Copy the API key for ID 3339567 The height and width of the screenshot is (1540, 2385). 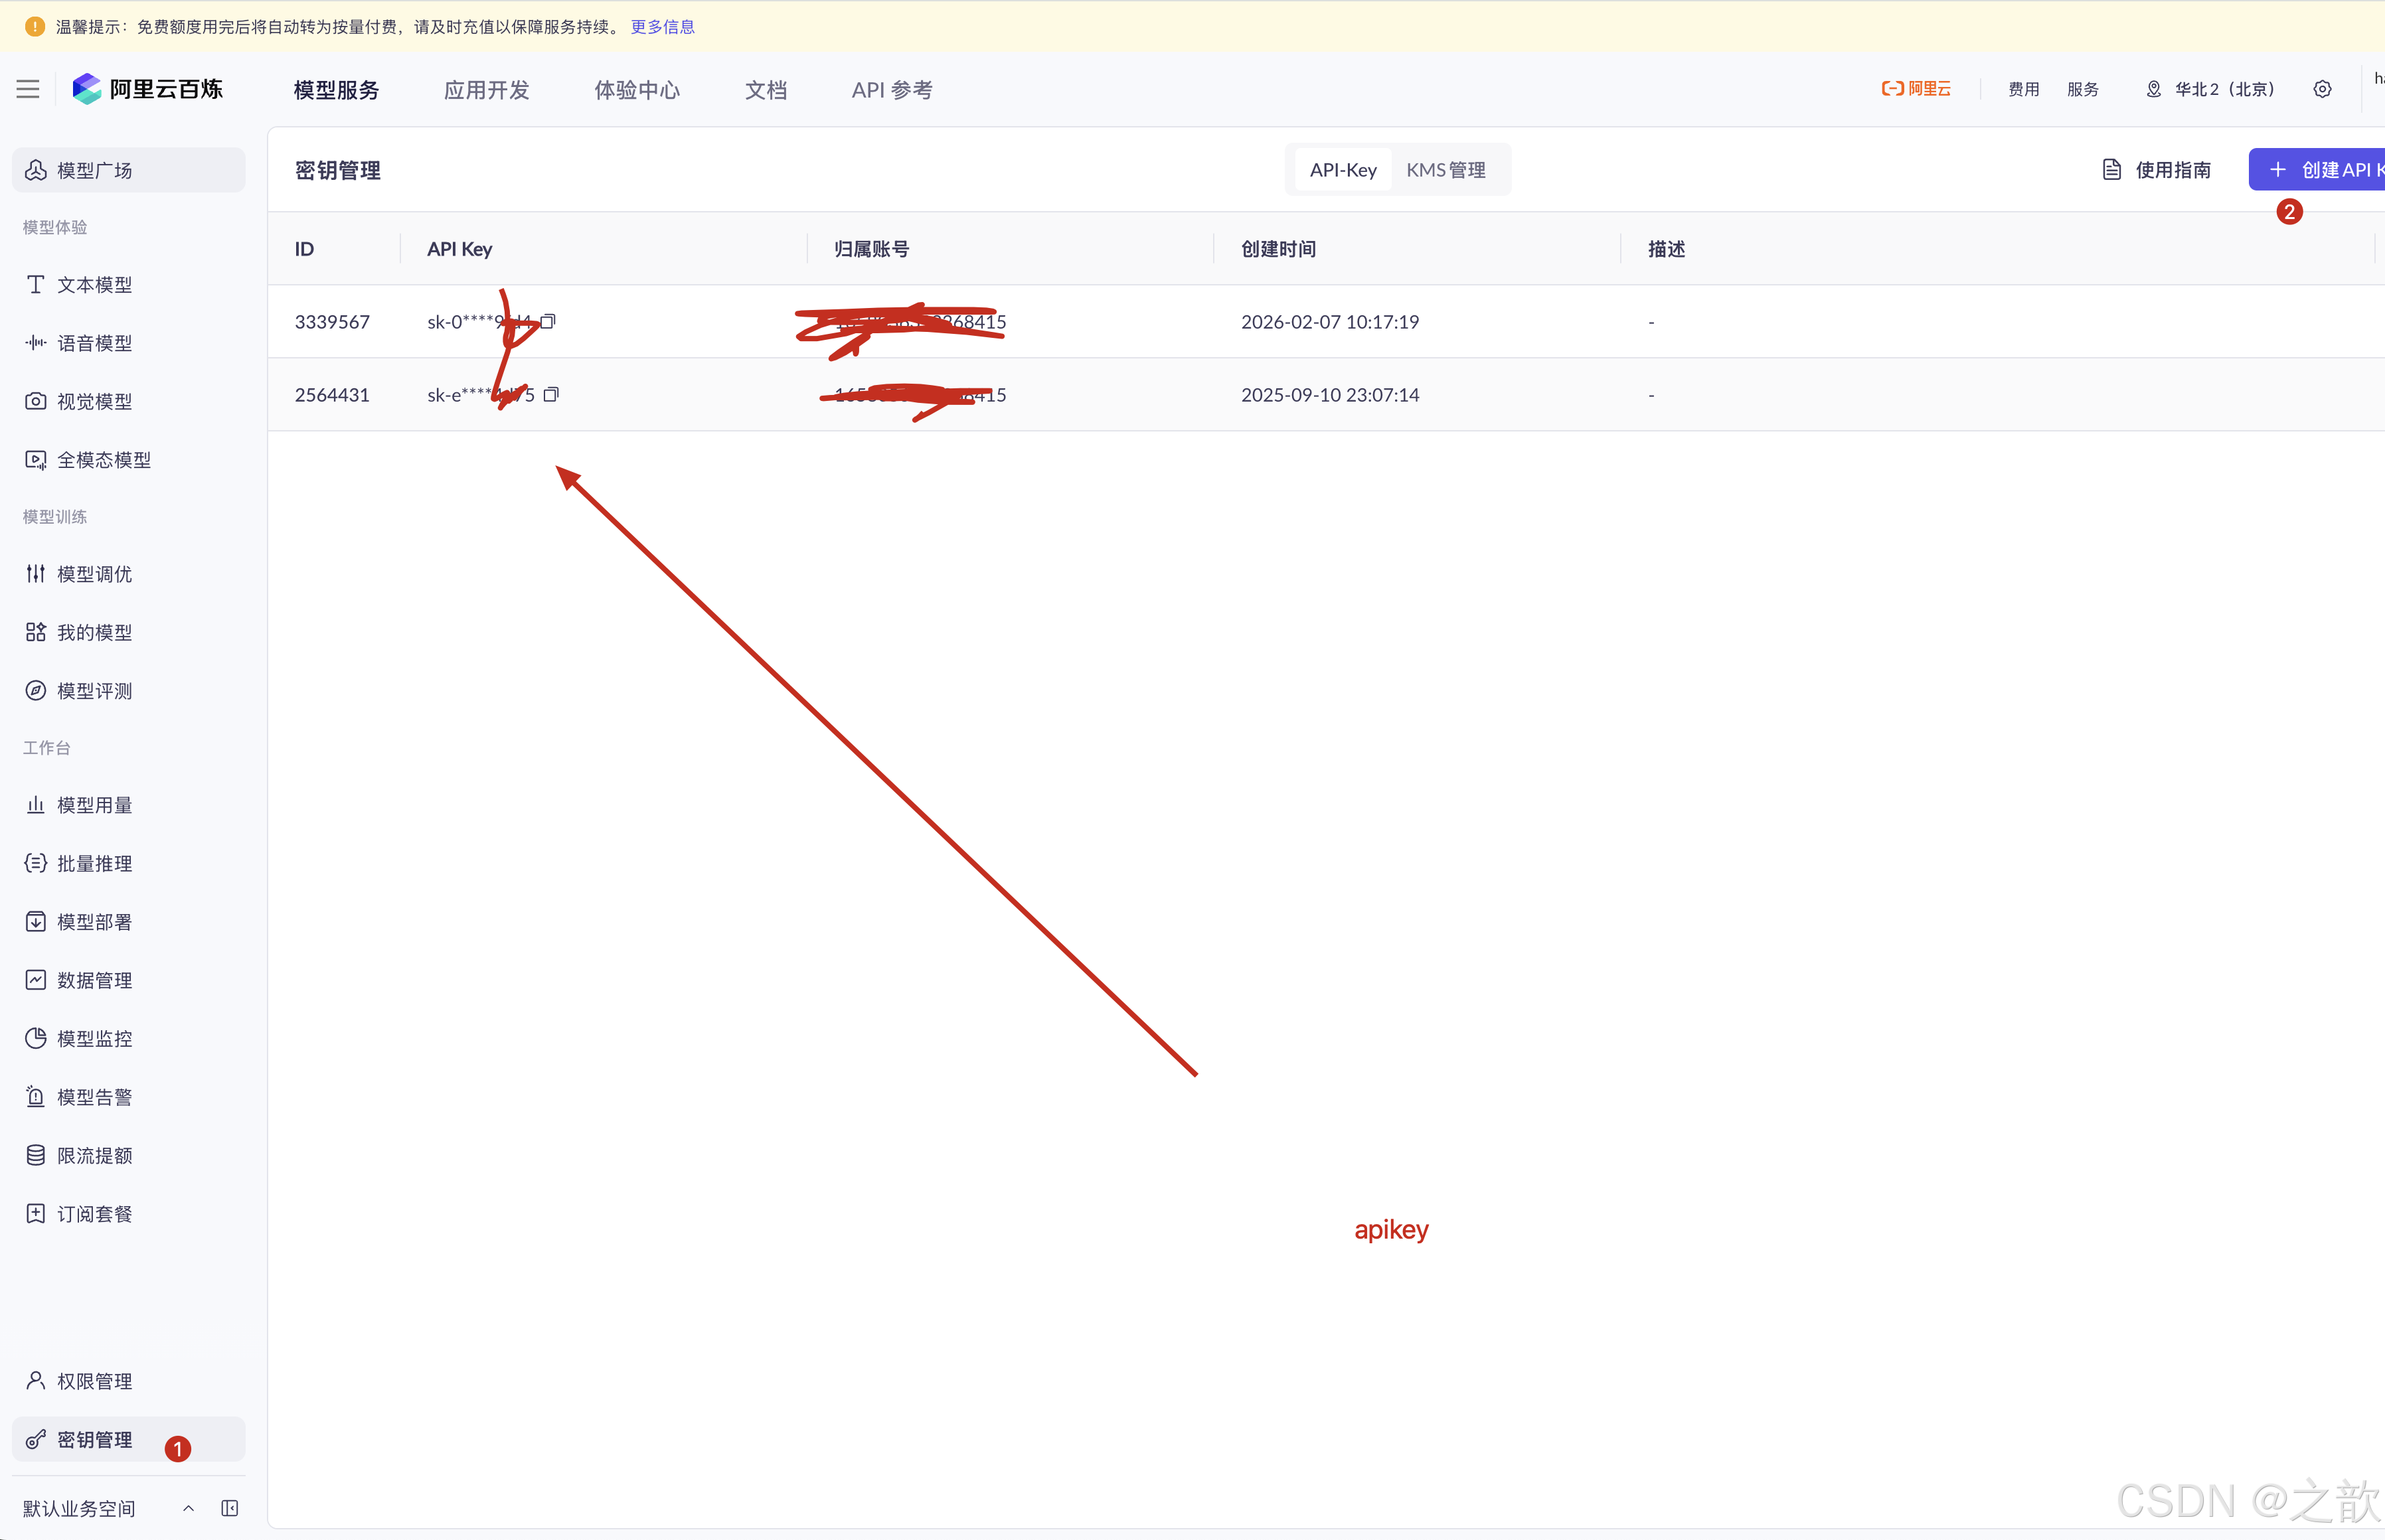[548, 321]
